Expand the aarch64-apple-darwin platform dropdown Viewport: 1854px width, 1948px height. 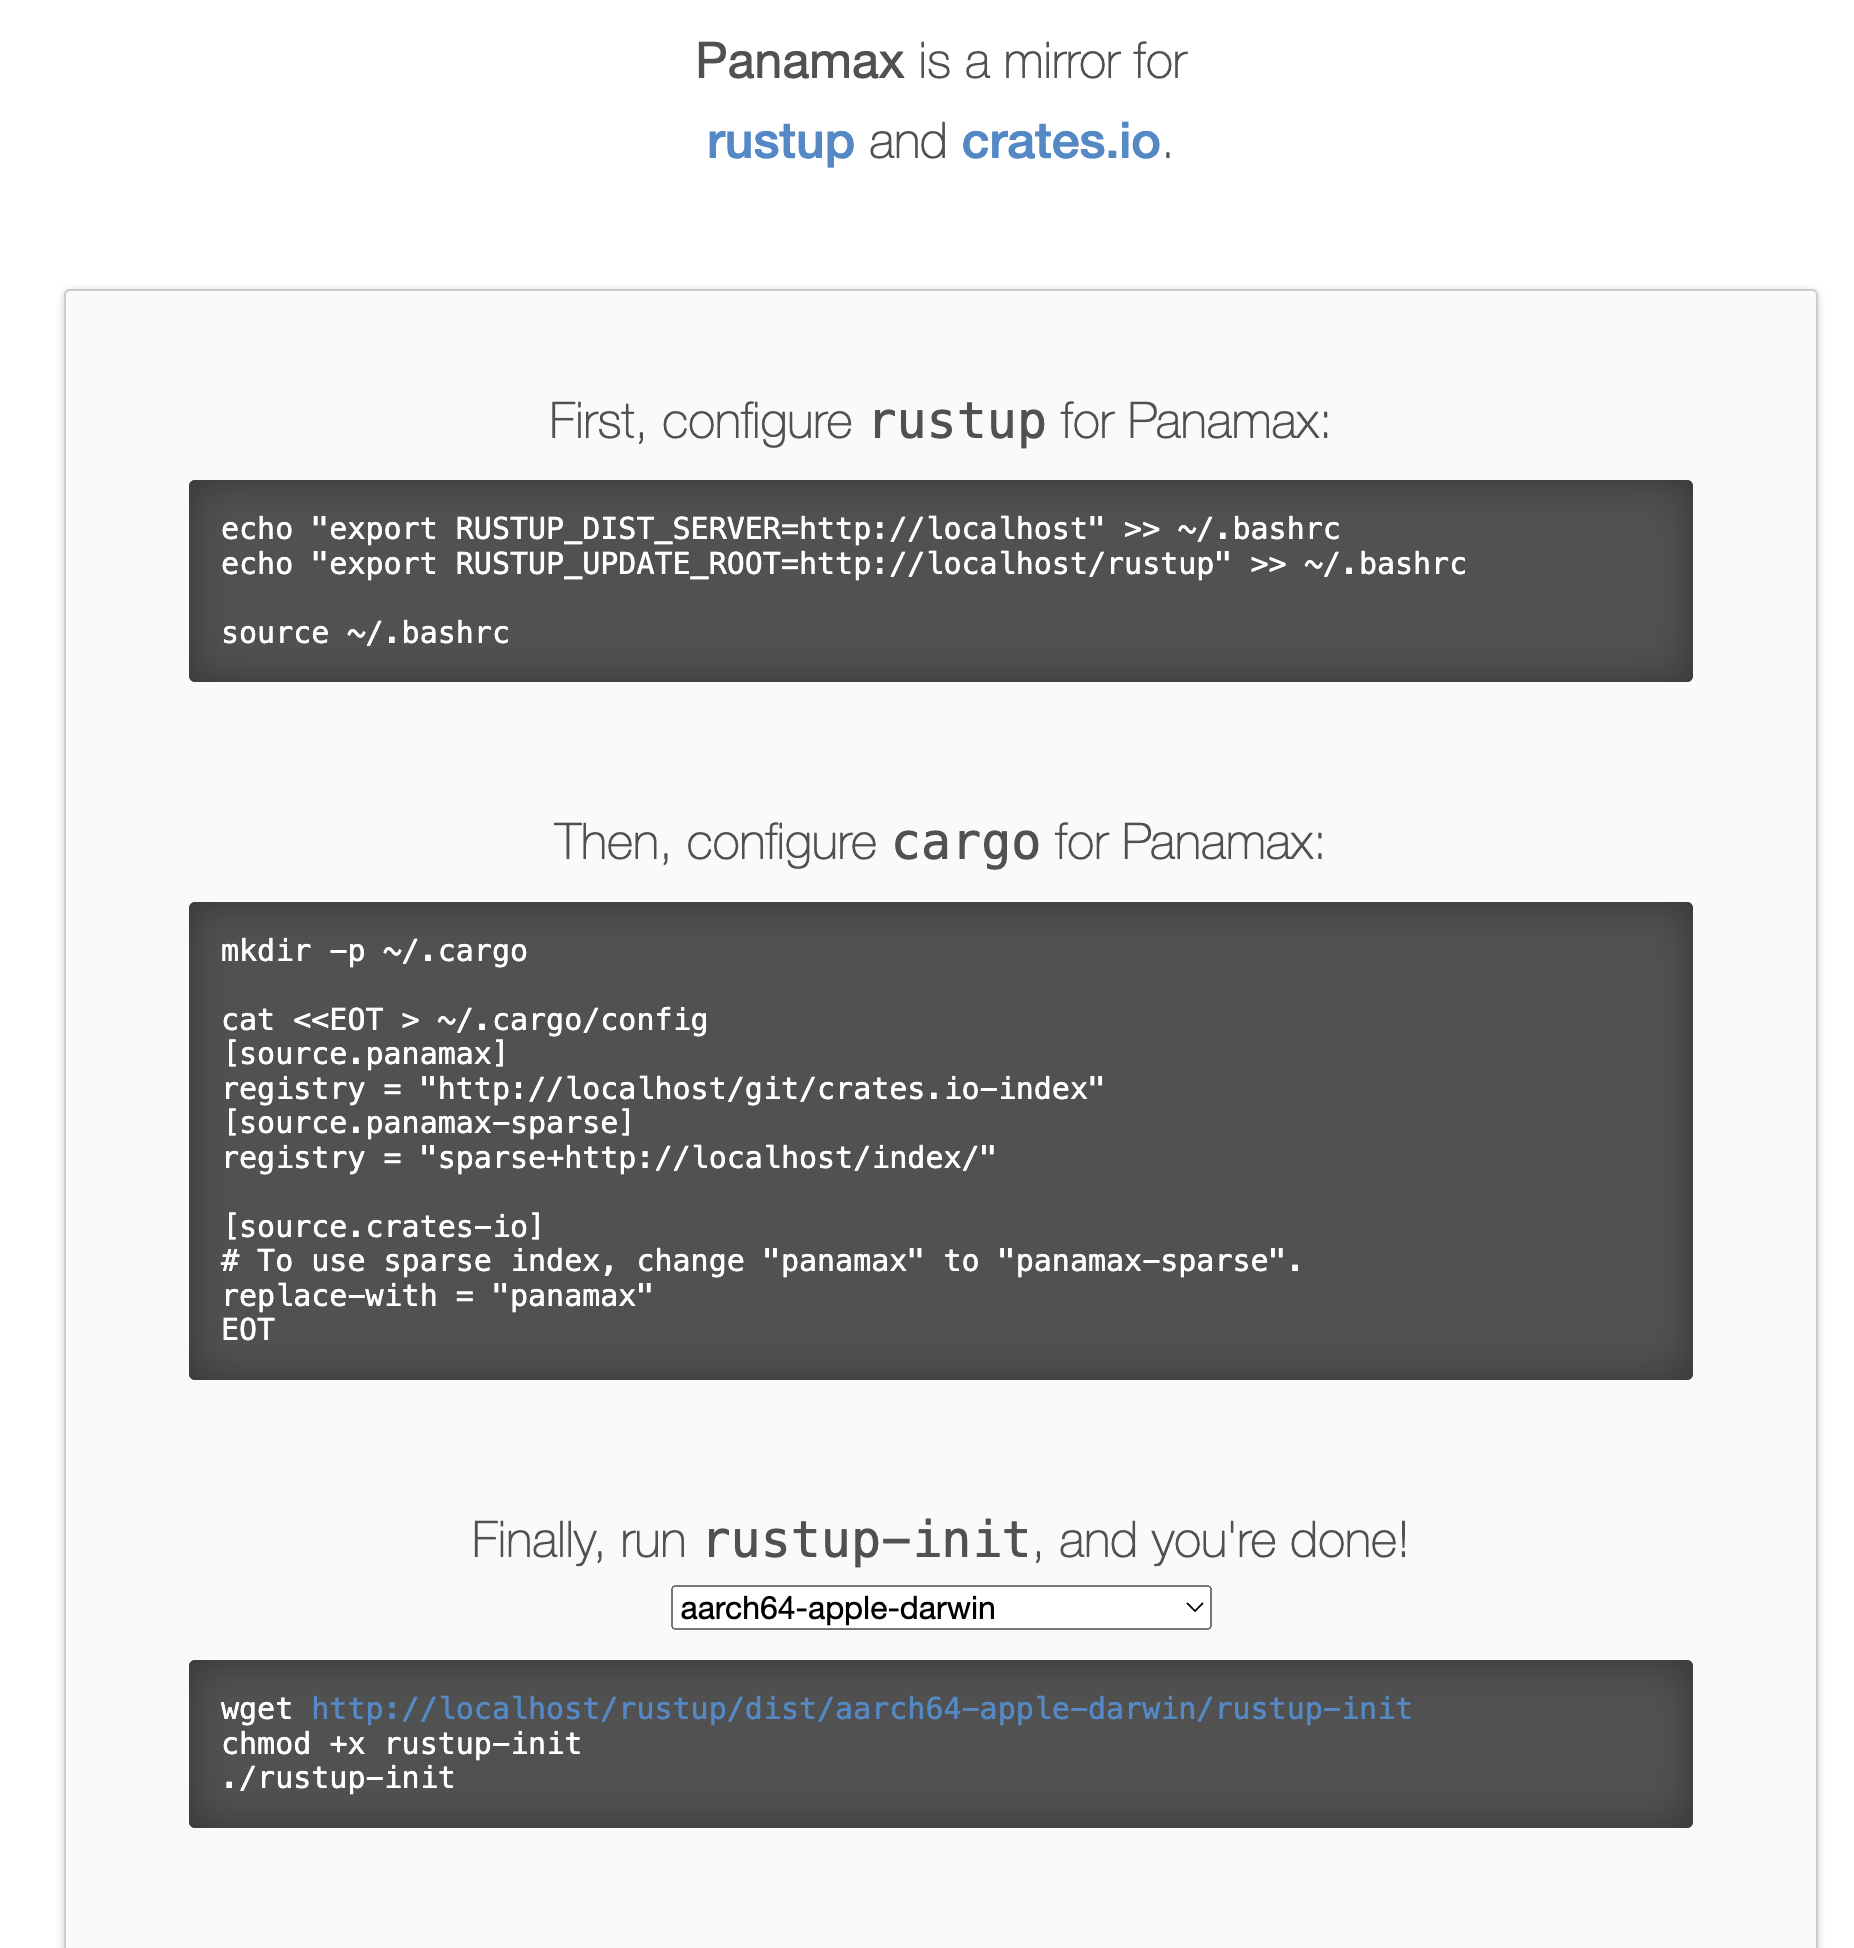point(940,1607)
